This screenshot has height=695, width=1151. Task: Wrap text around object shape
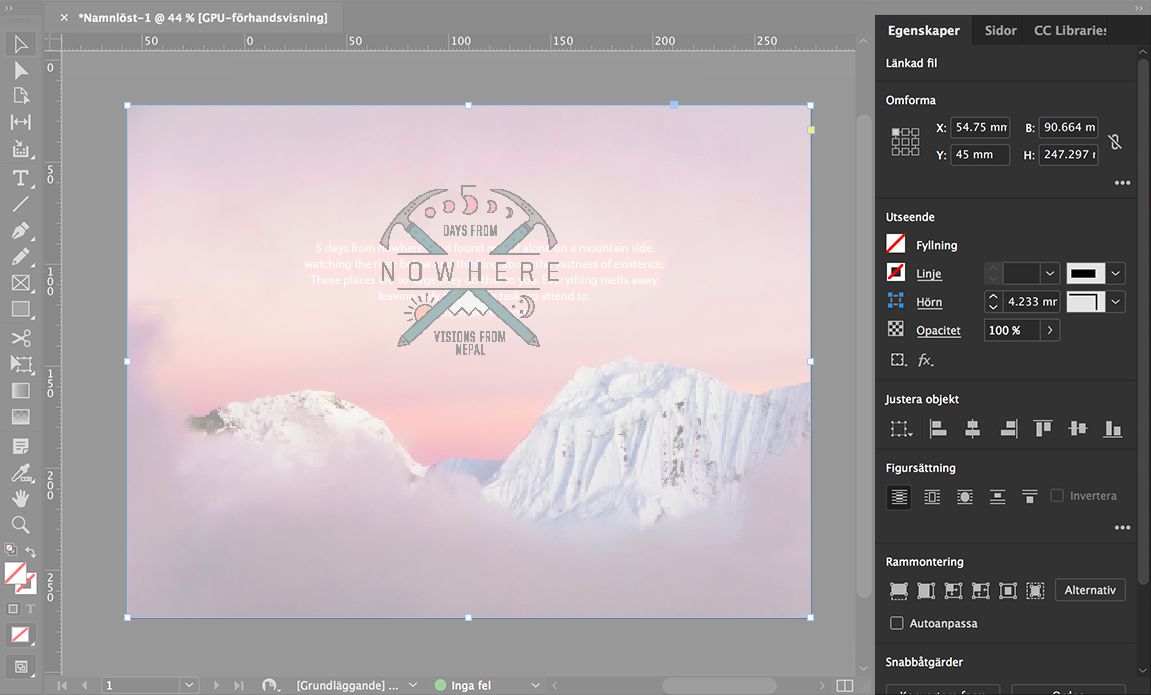tap(965, 497)
